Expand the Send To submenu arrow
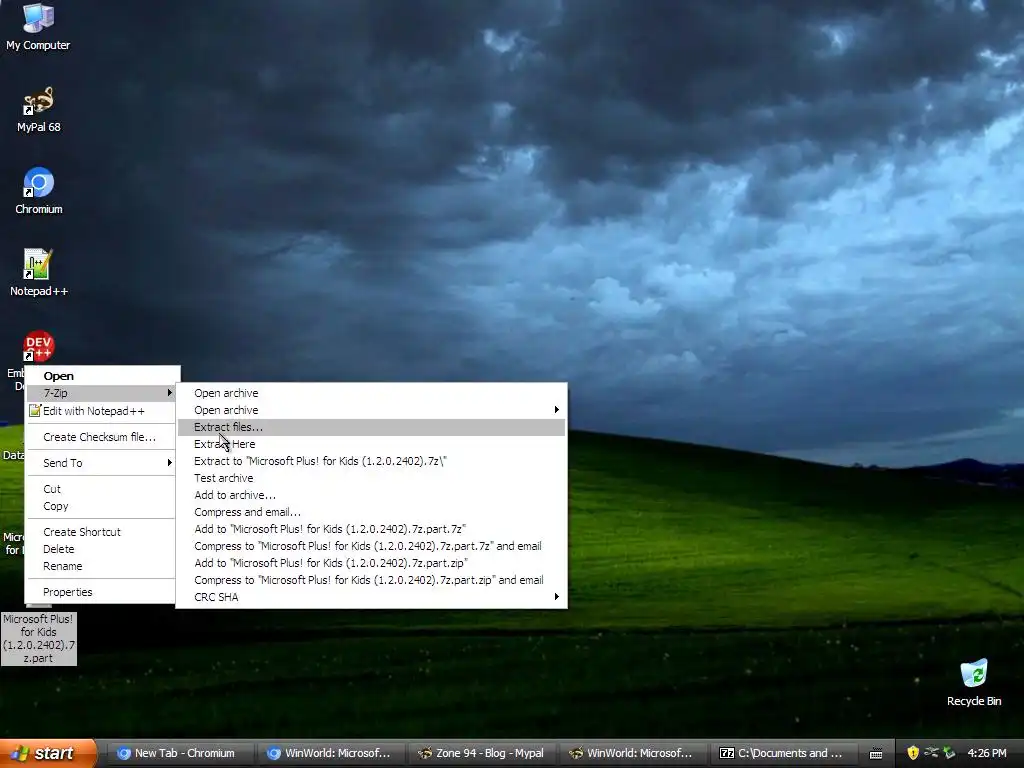 (169, 462)
